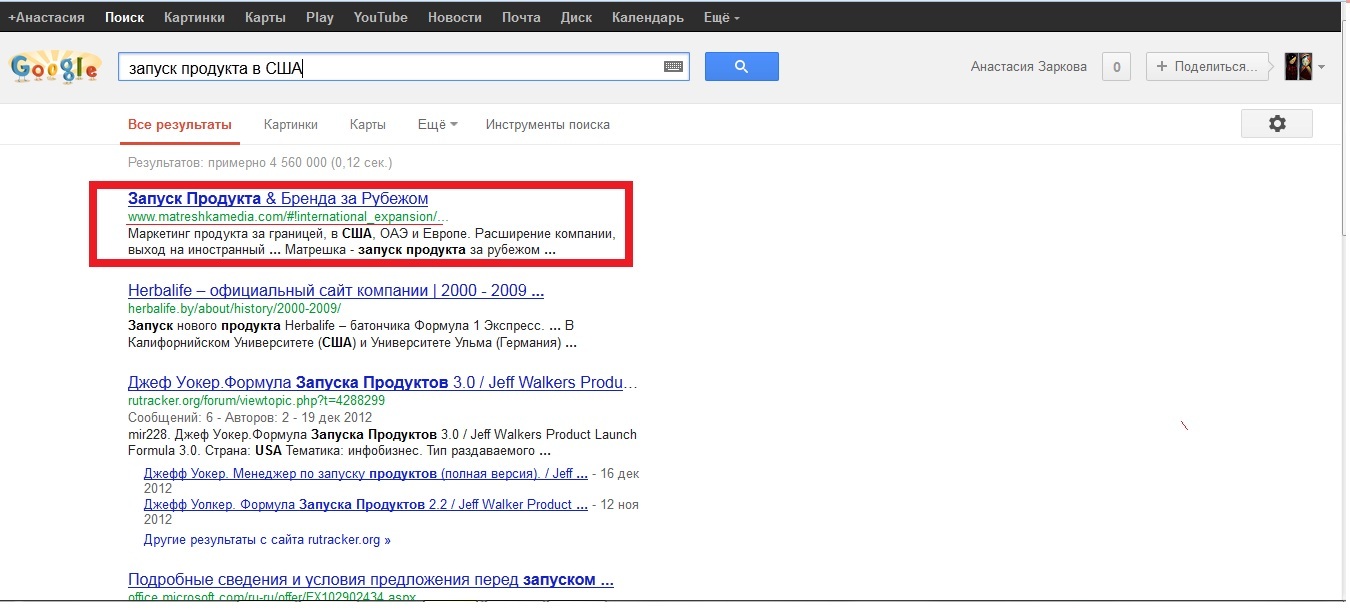
Task: Open sublink Джефф Уокер Менеджер по запуску продуктов
Action: click(366, 473)
